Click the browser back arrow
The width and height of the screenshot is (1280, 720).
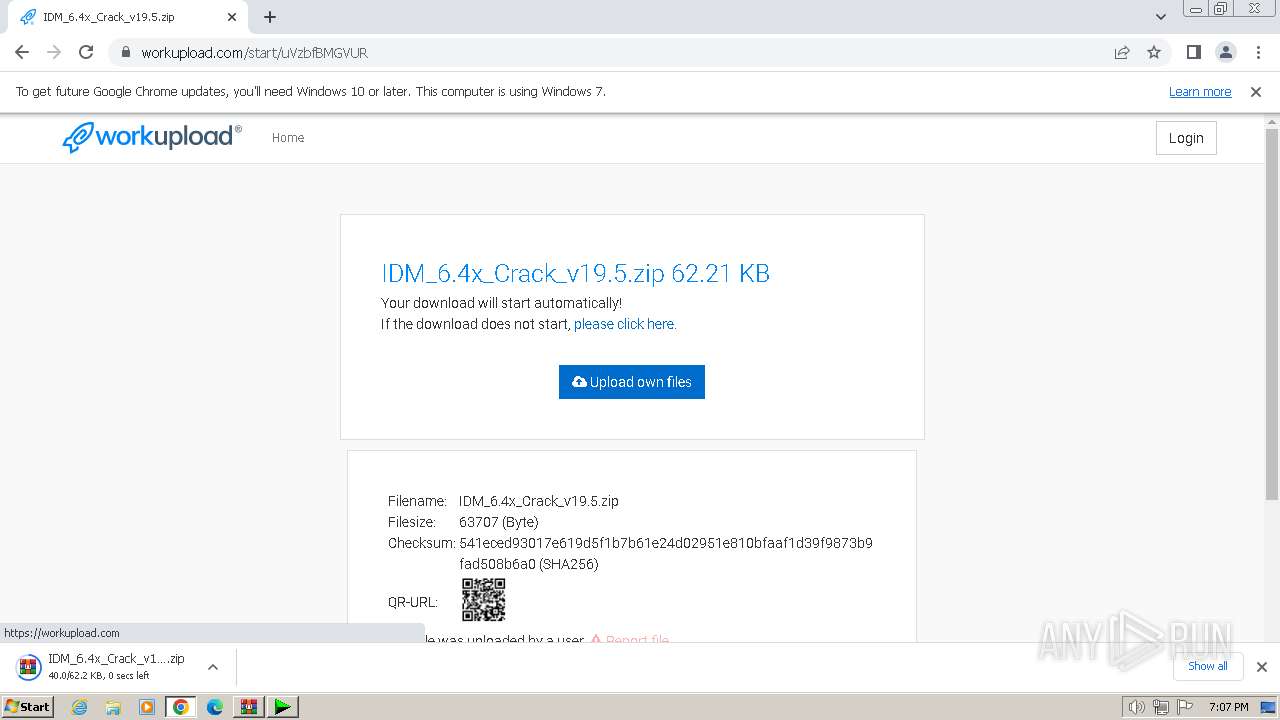[x=22, y=53]
